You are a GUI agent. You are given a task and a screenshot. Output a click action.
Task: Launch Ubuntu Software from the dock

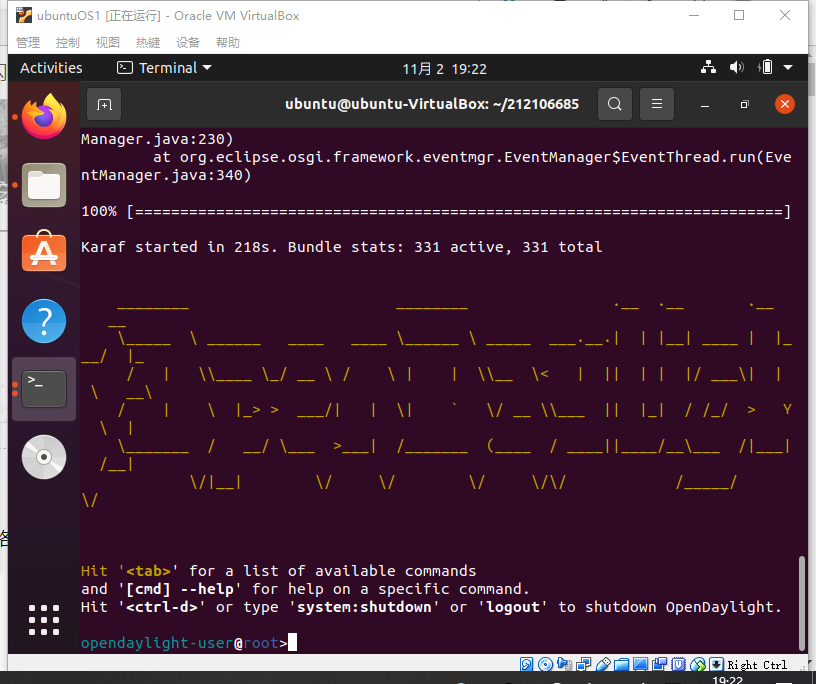tap(44, 251)
